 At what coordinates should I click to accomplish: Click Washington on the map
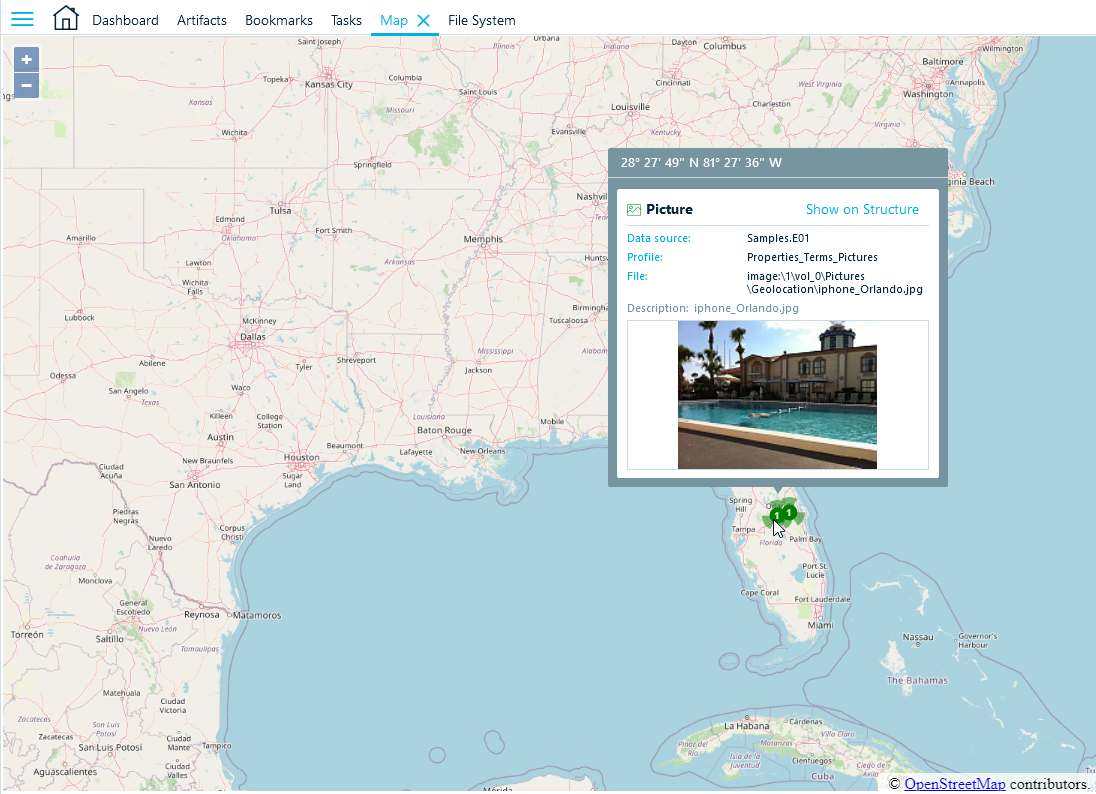click(x=928, y=94)
